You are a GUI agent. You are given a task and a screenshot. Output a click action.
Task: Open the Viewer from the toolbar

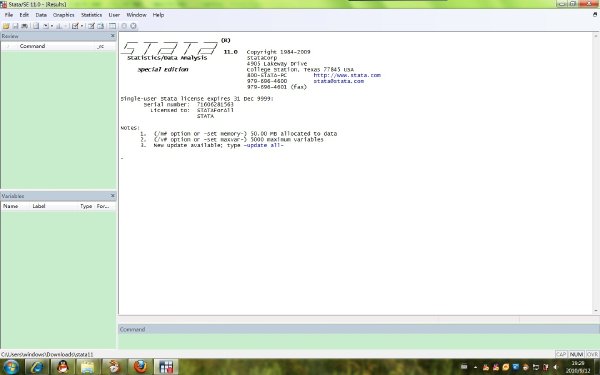[x=46, y=26]
